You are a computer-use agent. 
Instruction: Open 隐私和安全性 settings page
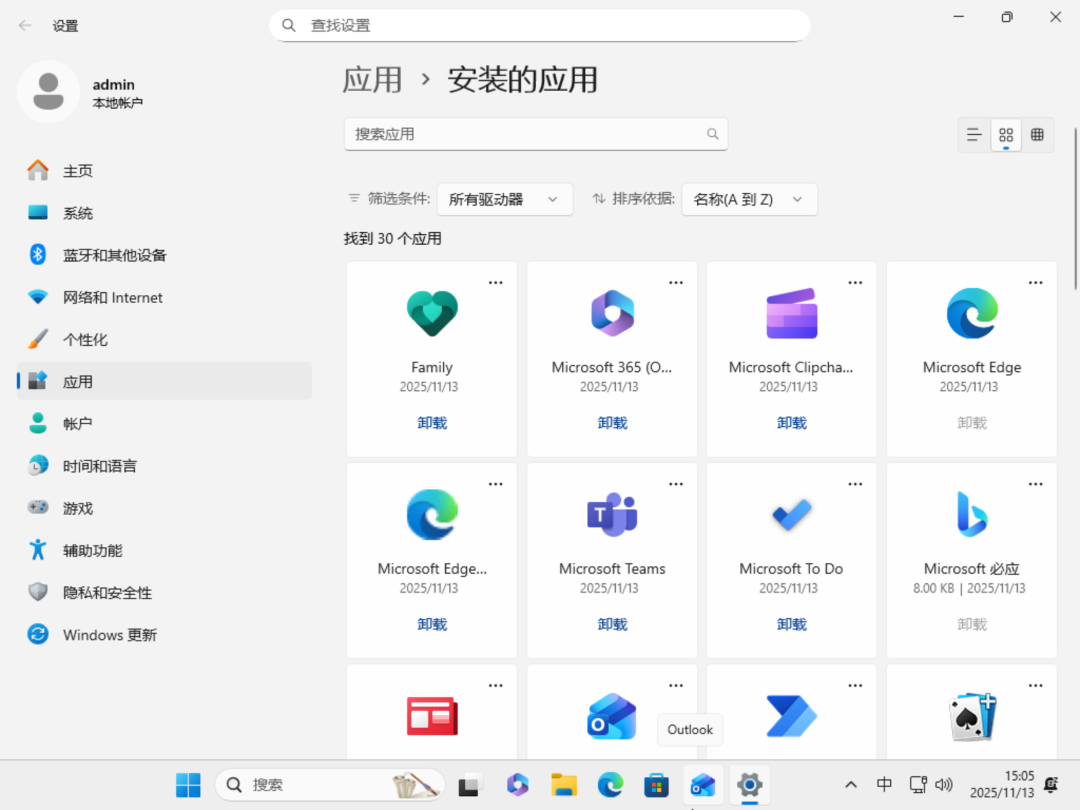pyautogui.click(x=165, y=592)
